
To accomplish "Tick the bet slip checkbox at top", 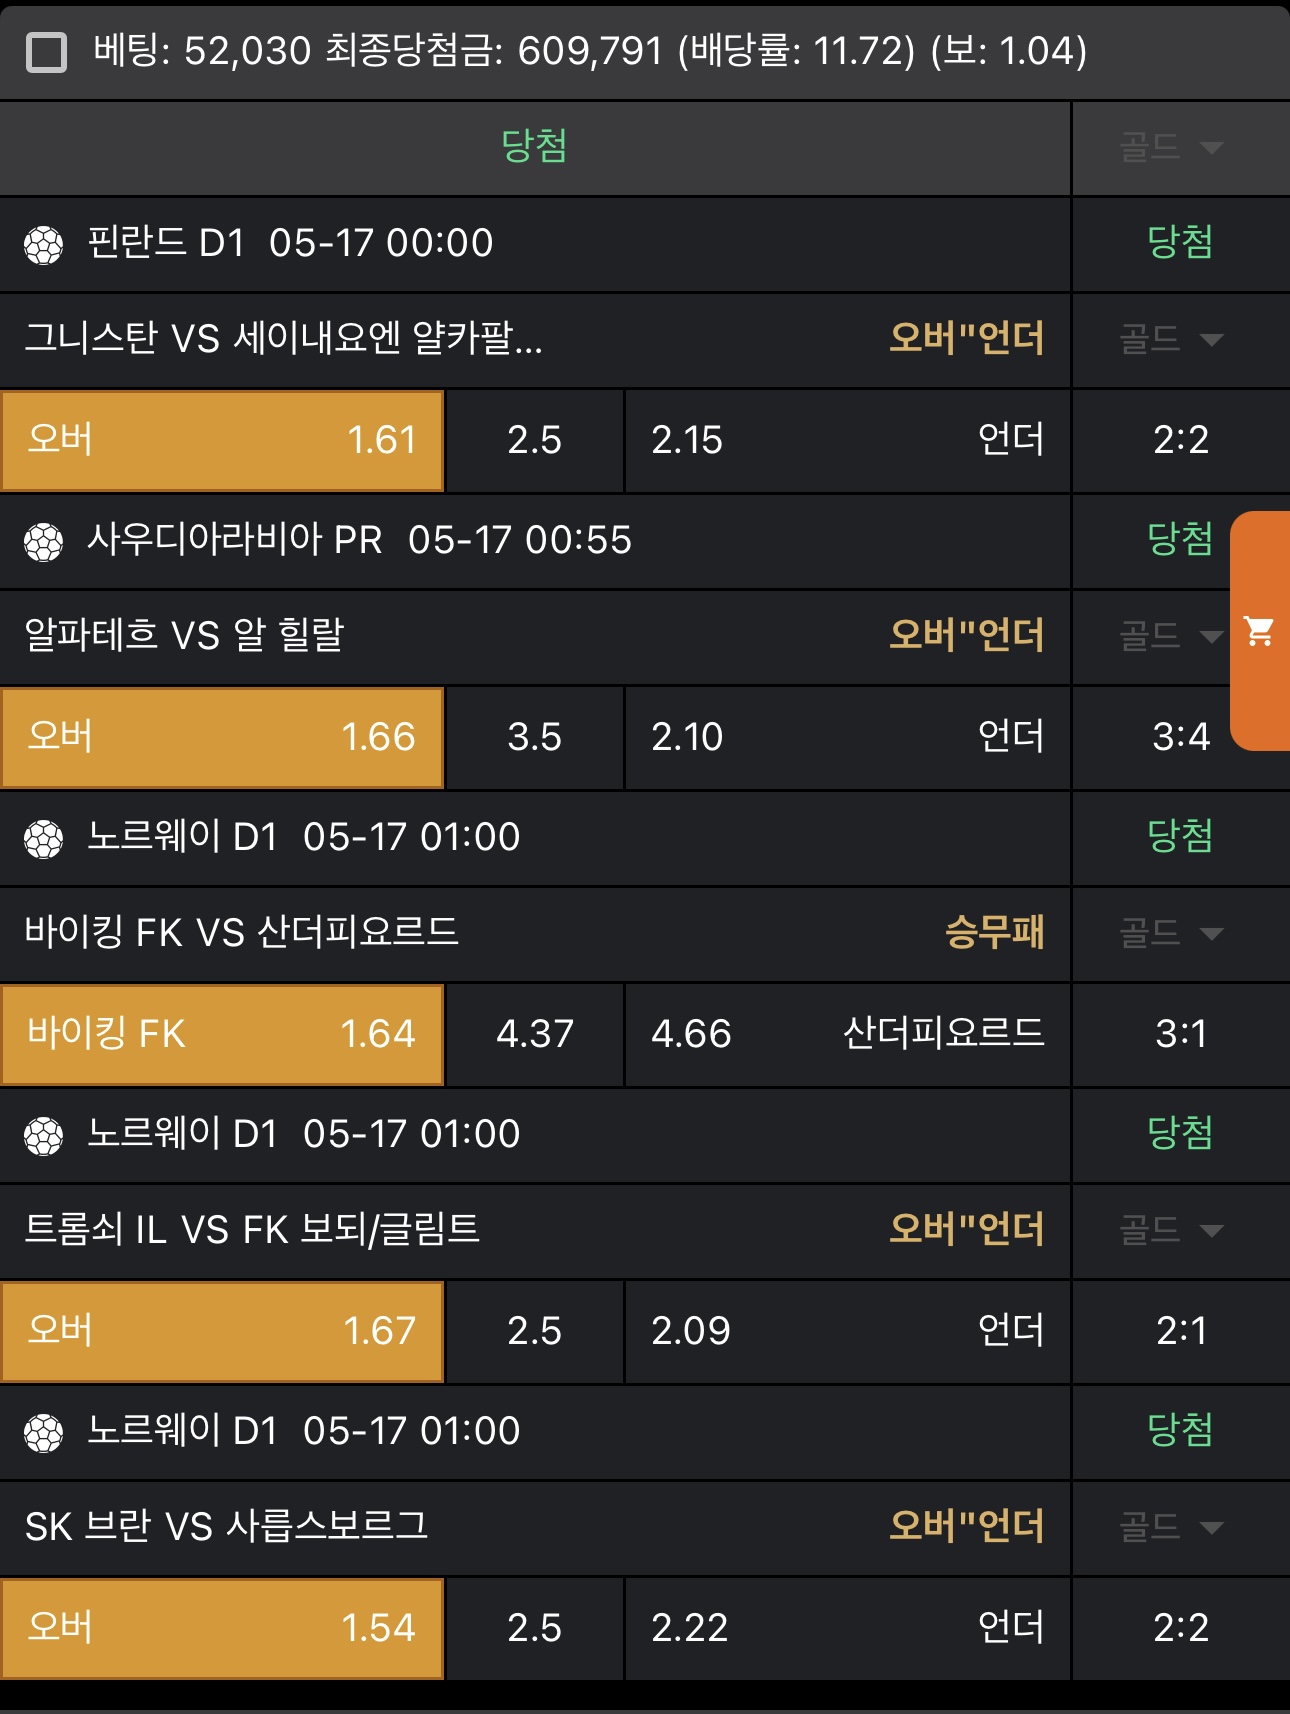I will coord(46,52).
